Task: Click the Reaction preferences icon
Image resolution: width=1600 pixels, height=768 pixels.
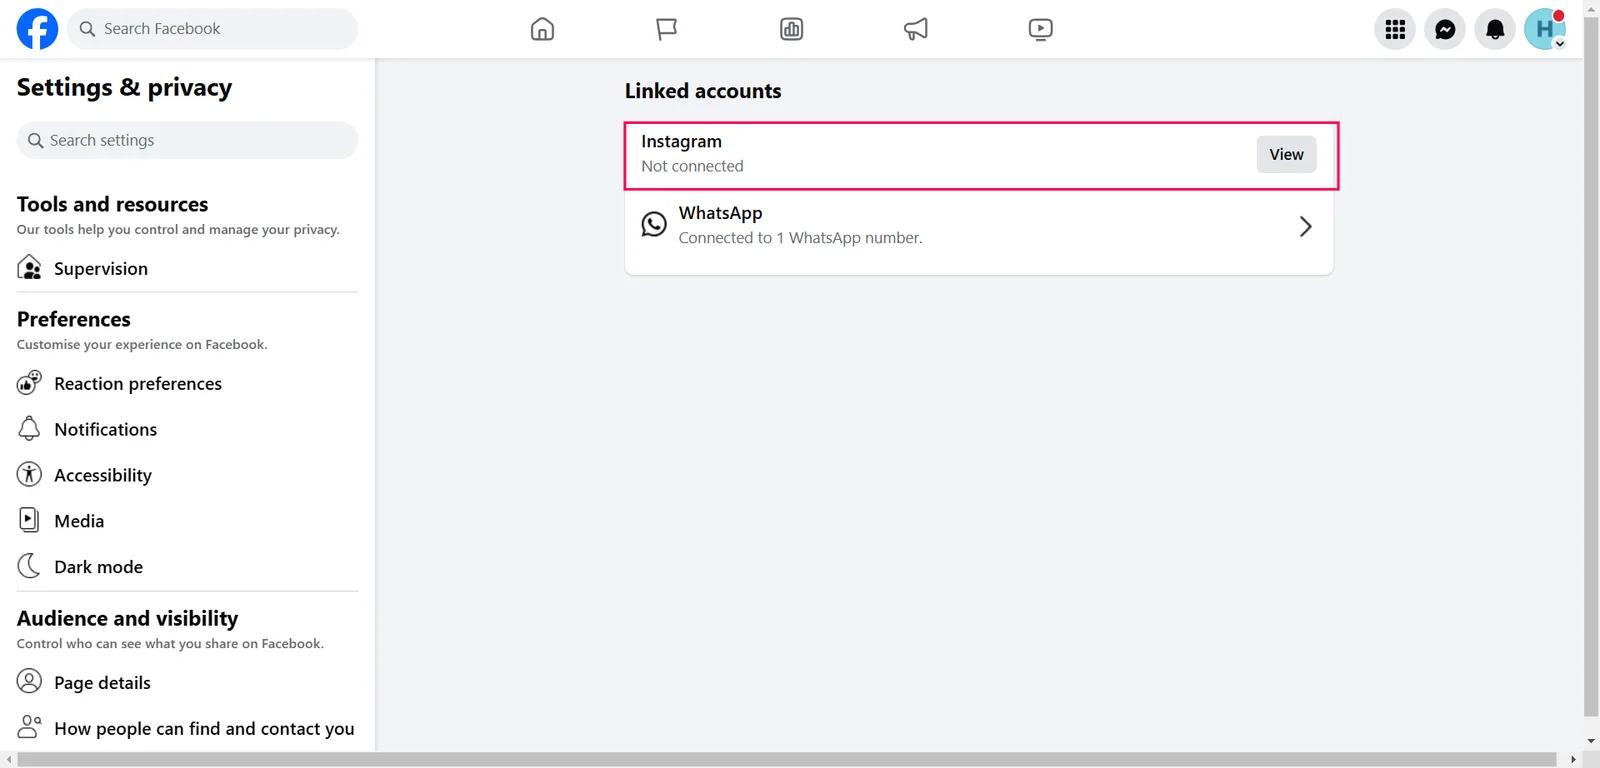Action: click(x=29, y=383)
